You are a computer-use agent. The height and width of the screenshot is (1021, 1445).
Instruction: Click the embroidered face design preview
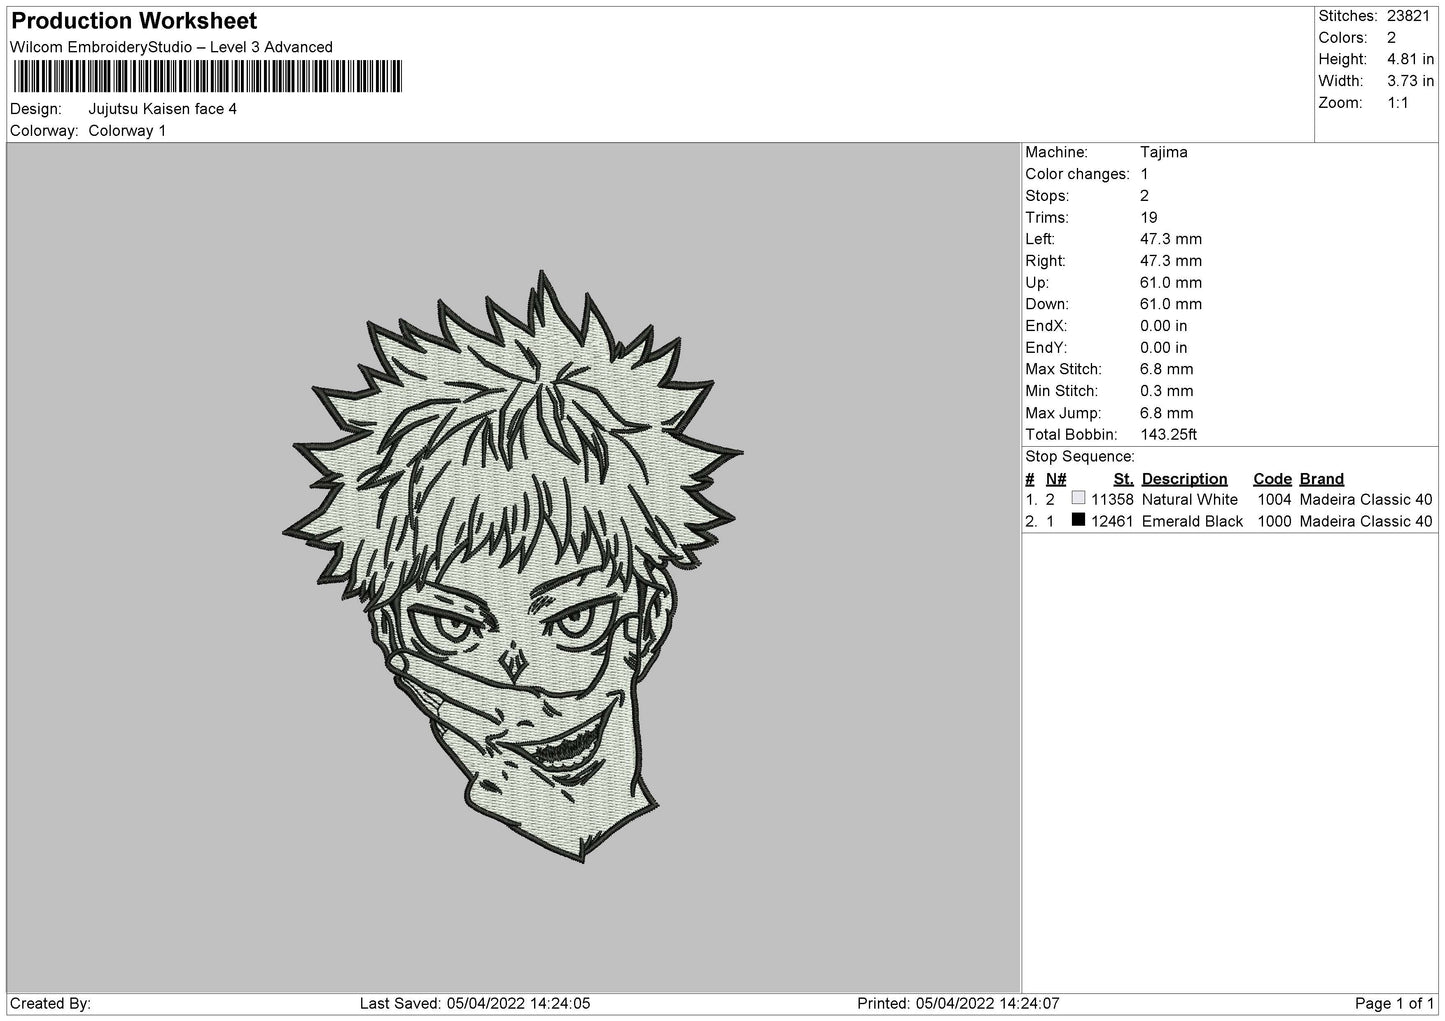pyautogui.click(x=515, y=565)
